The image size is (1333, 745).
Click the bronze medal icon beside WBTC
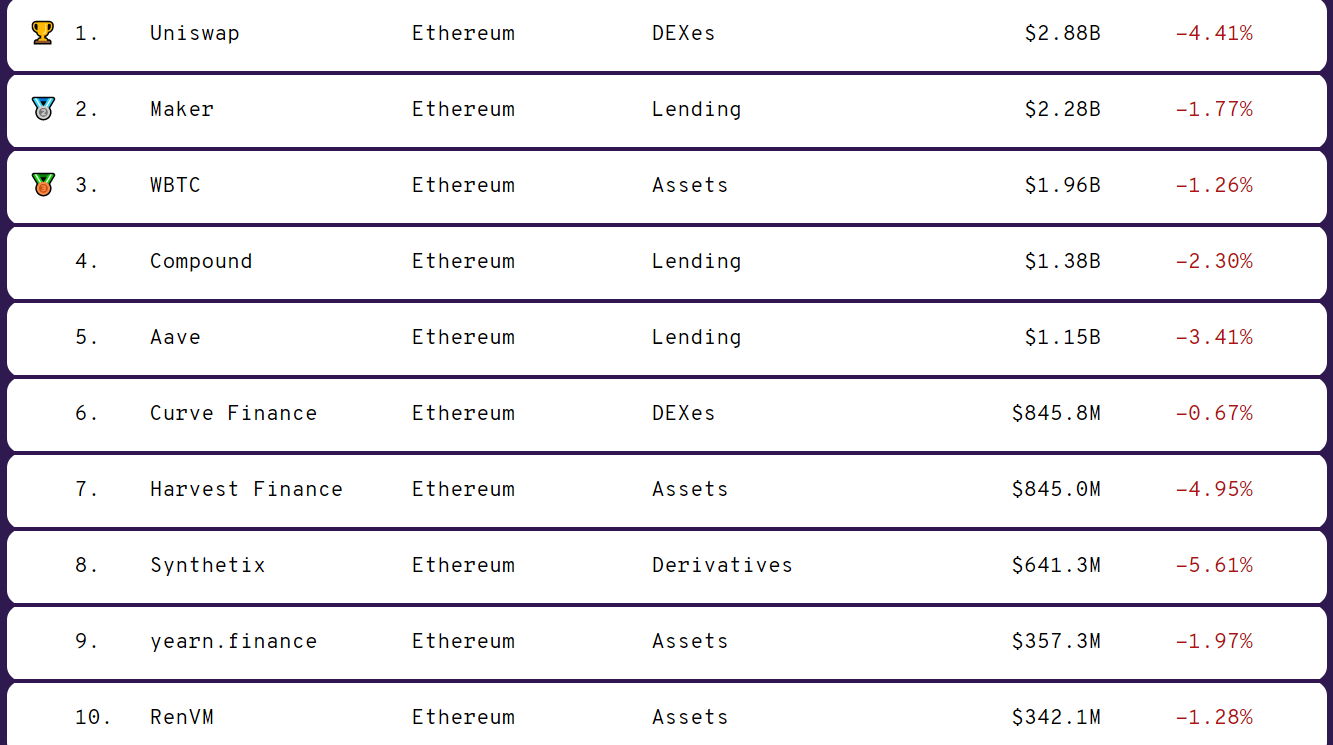point(42,185)
